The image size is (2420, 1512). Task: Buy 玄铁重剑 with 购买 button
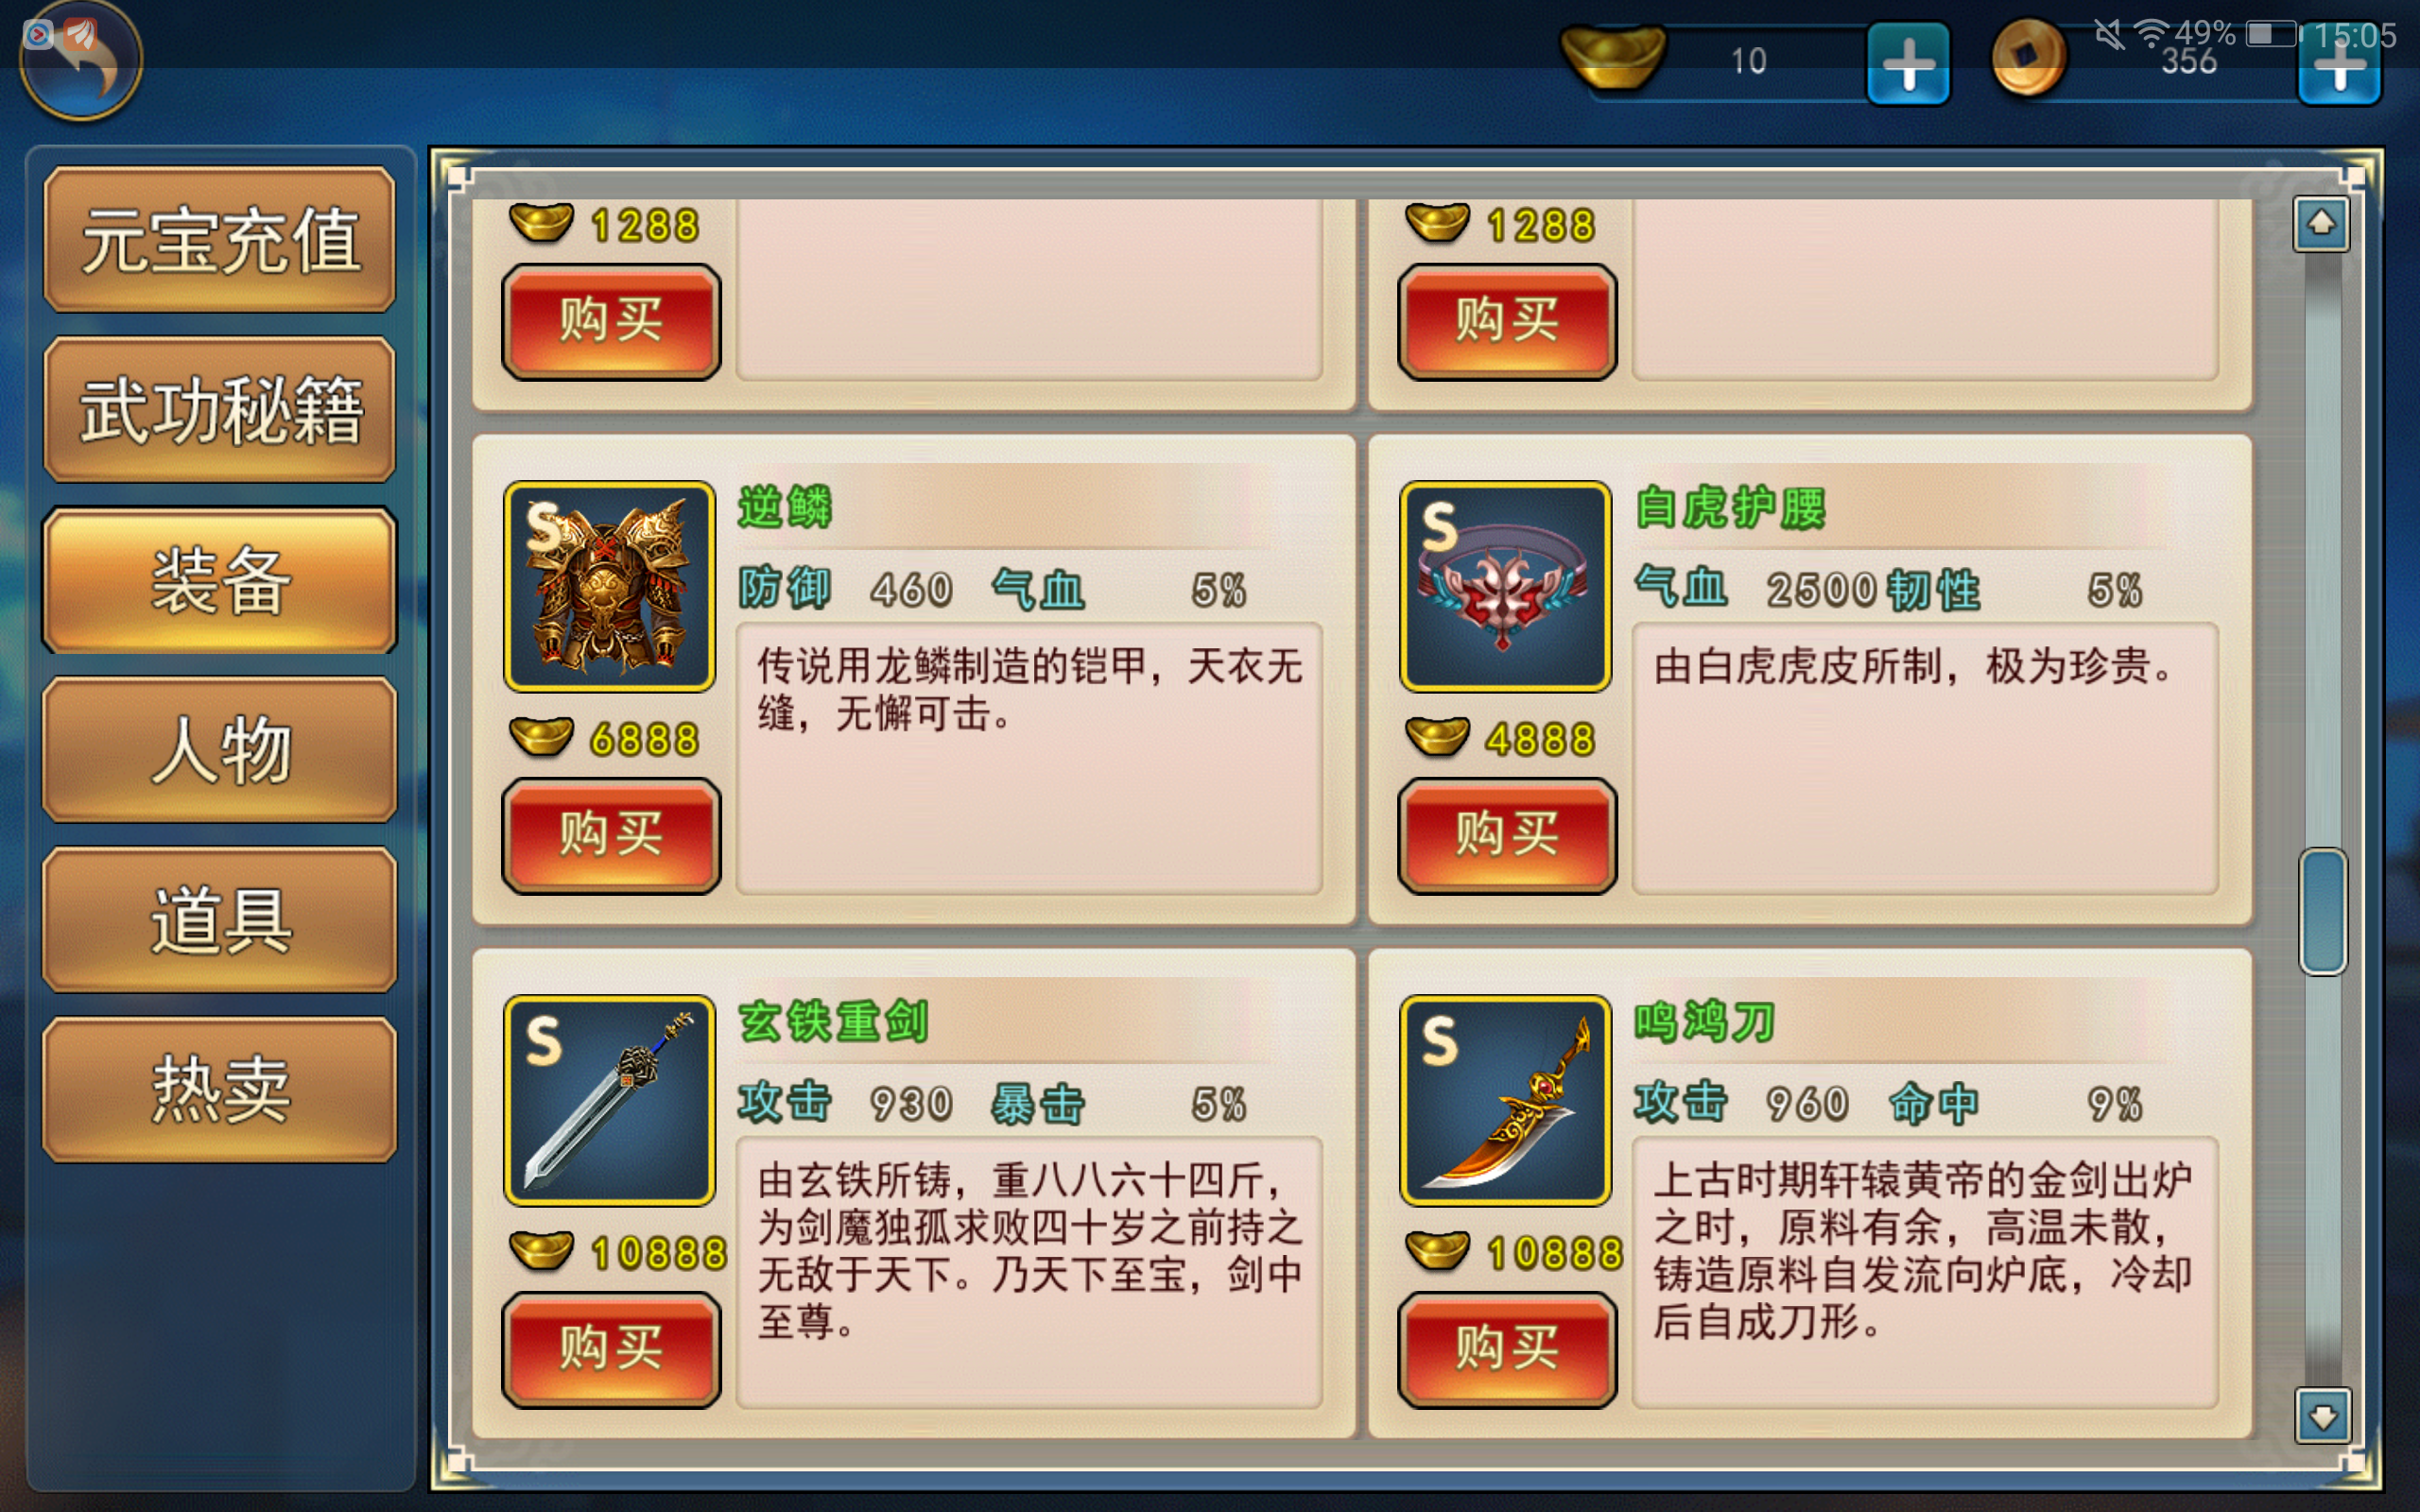tap(611, 1349)
